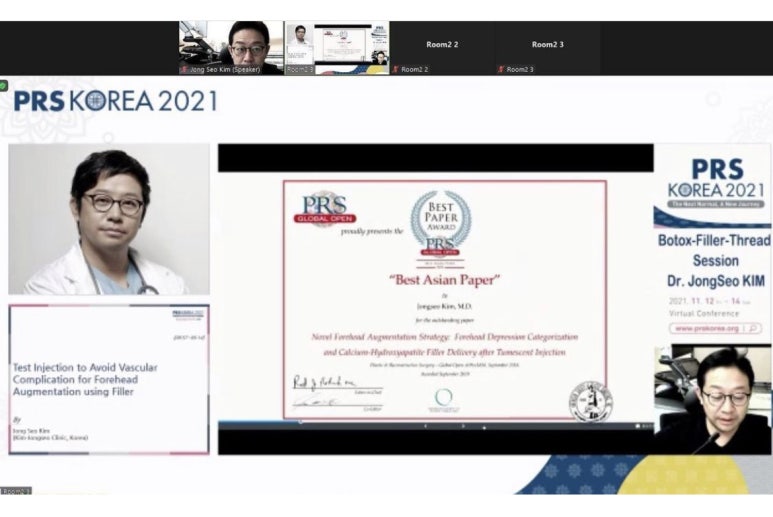Click the round stamp seal on certificate
773x517 pixels.
(591, 402)
